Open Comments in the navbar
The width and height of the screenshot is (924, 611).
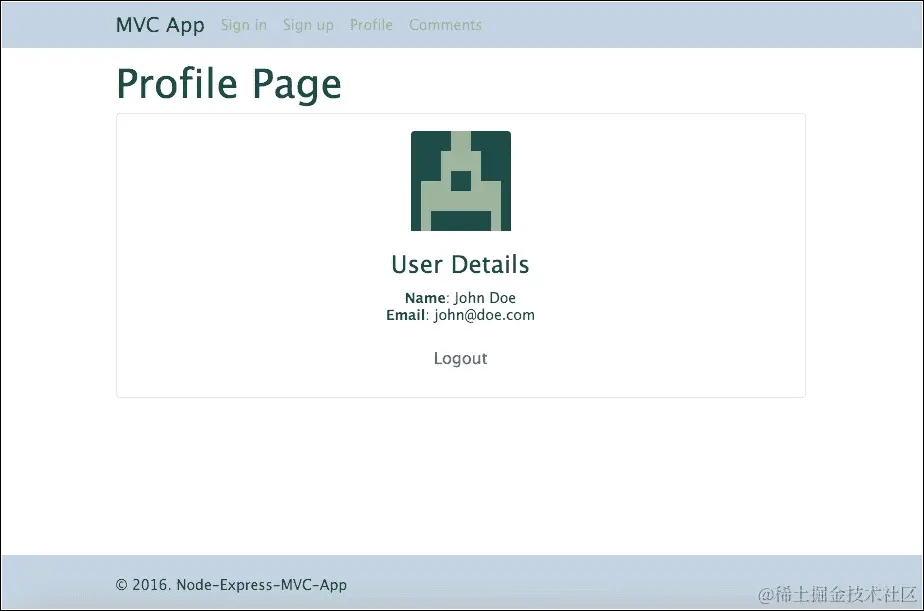pyautogui.click(x=446, y=25)
